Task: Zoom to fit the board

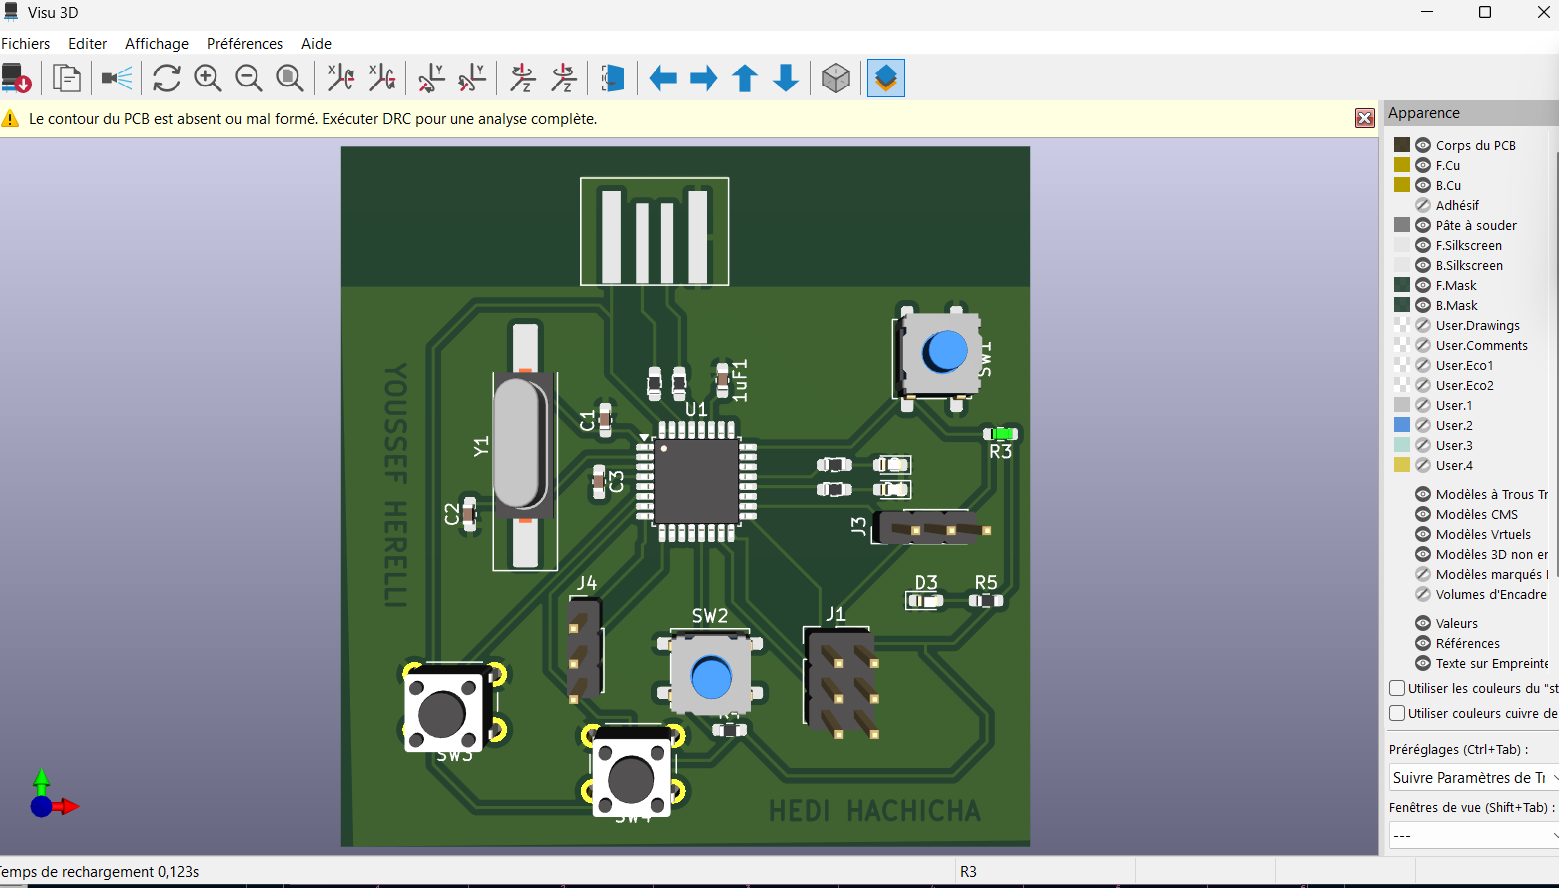Action: point(290,78)
